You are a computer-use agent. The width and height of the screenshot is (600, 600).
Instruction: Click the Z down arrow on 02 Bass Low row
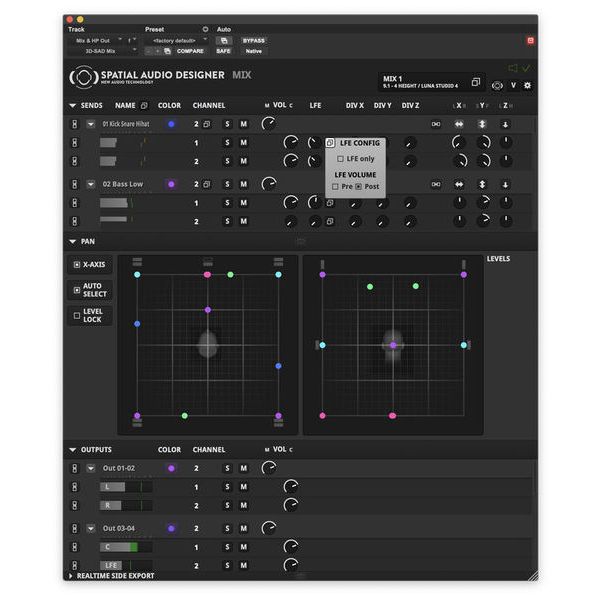[x=505, y=185]
